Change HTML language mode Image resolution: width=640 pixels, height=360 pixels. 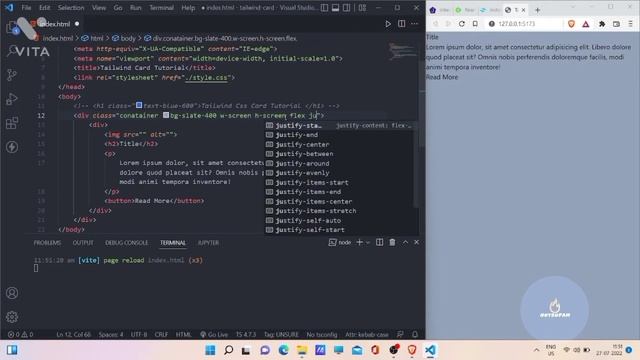coord(183,335)
